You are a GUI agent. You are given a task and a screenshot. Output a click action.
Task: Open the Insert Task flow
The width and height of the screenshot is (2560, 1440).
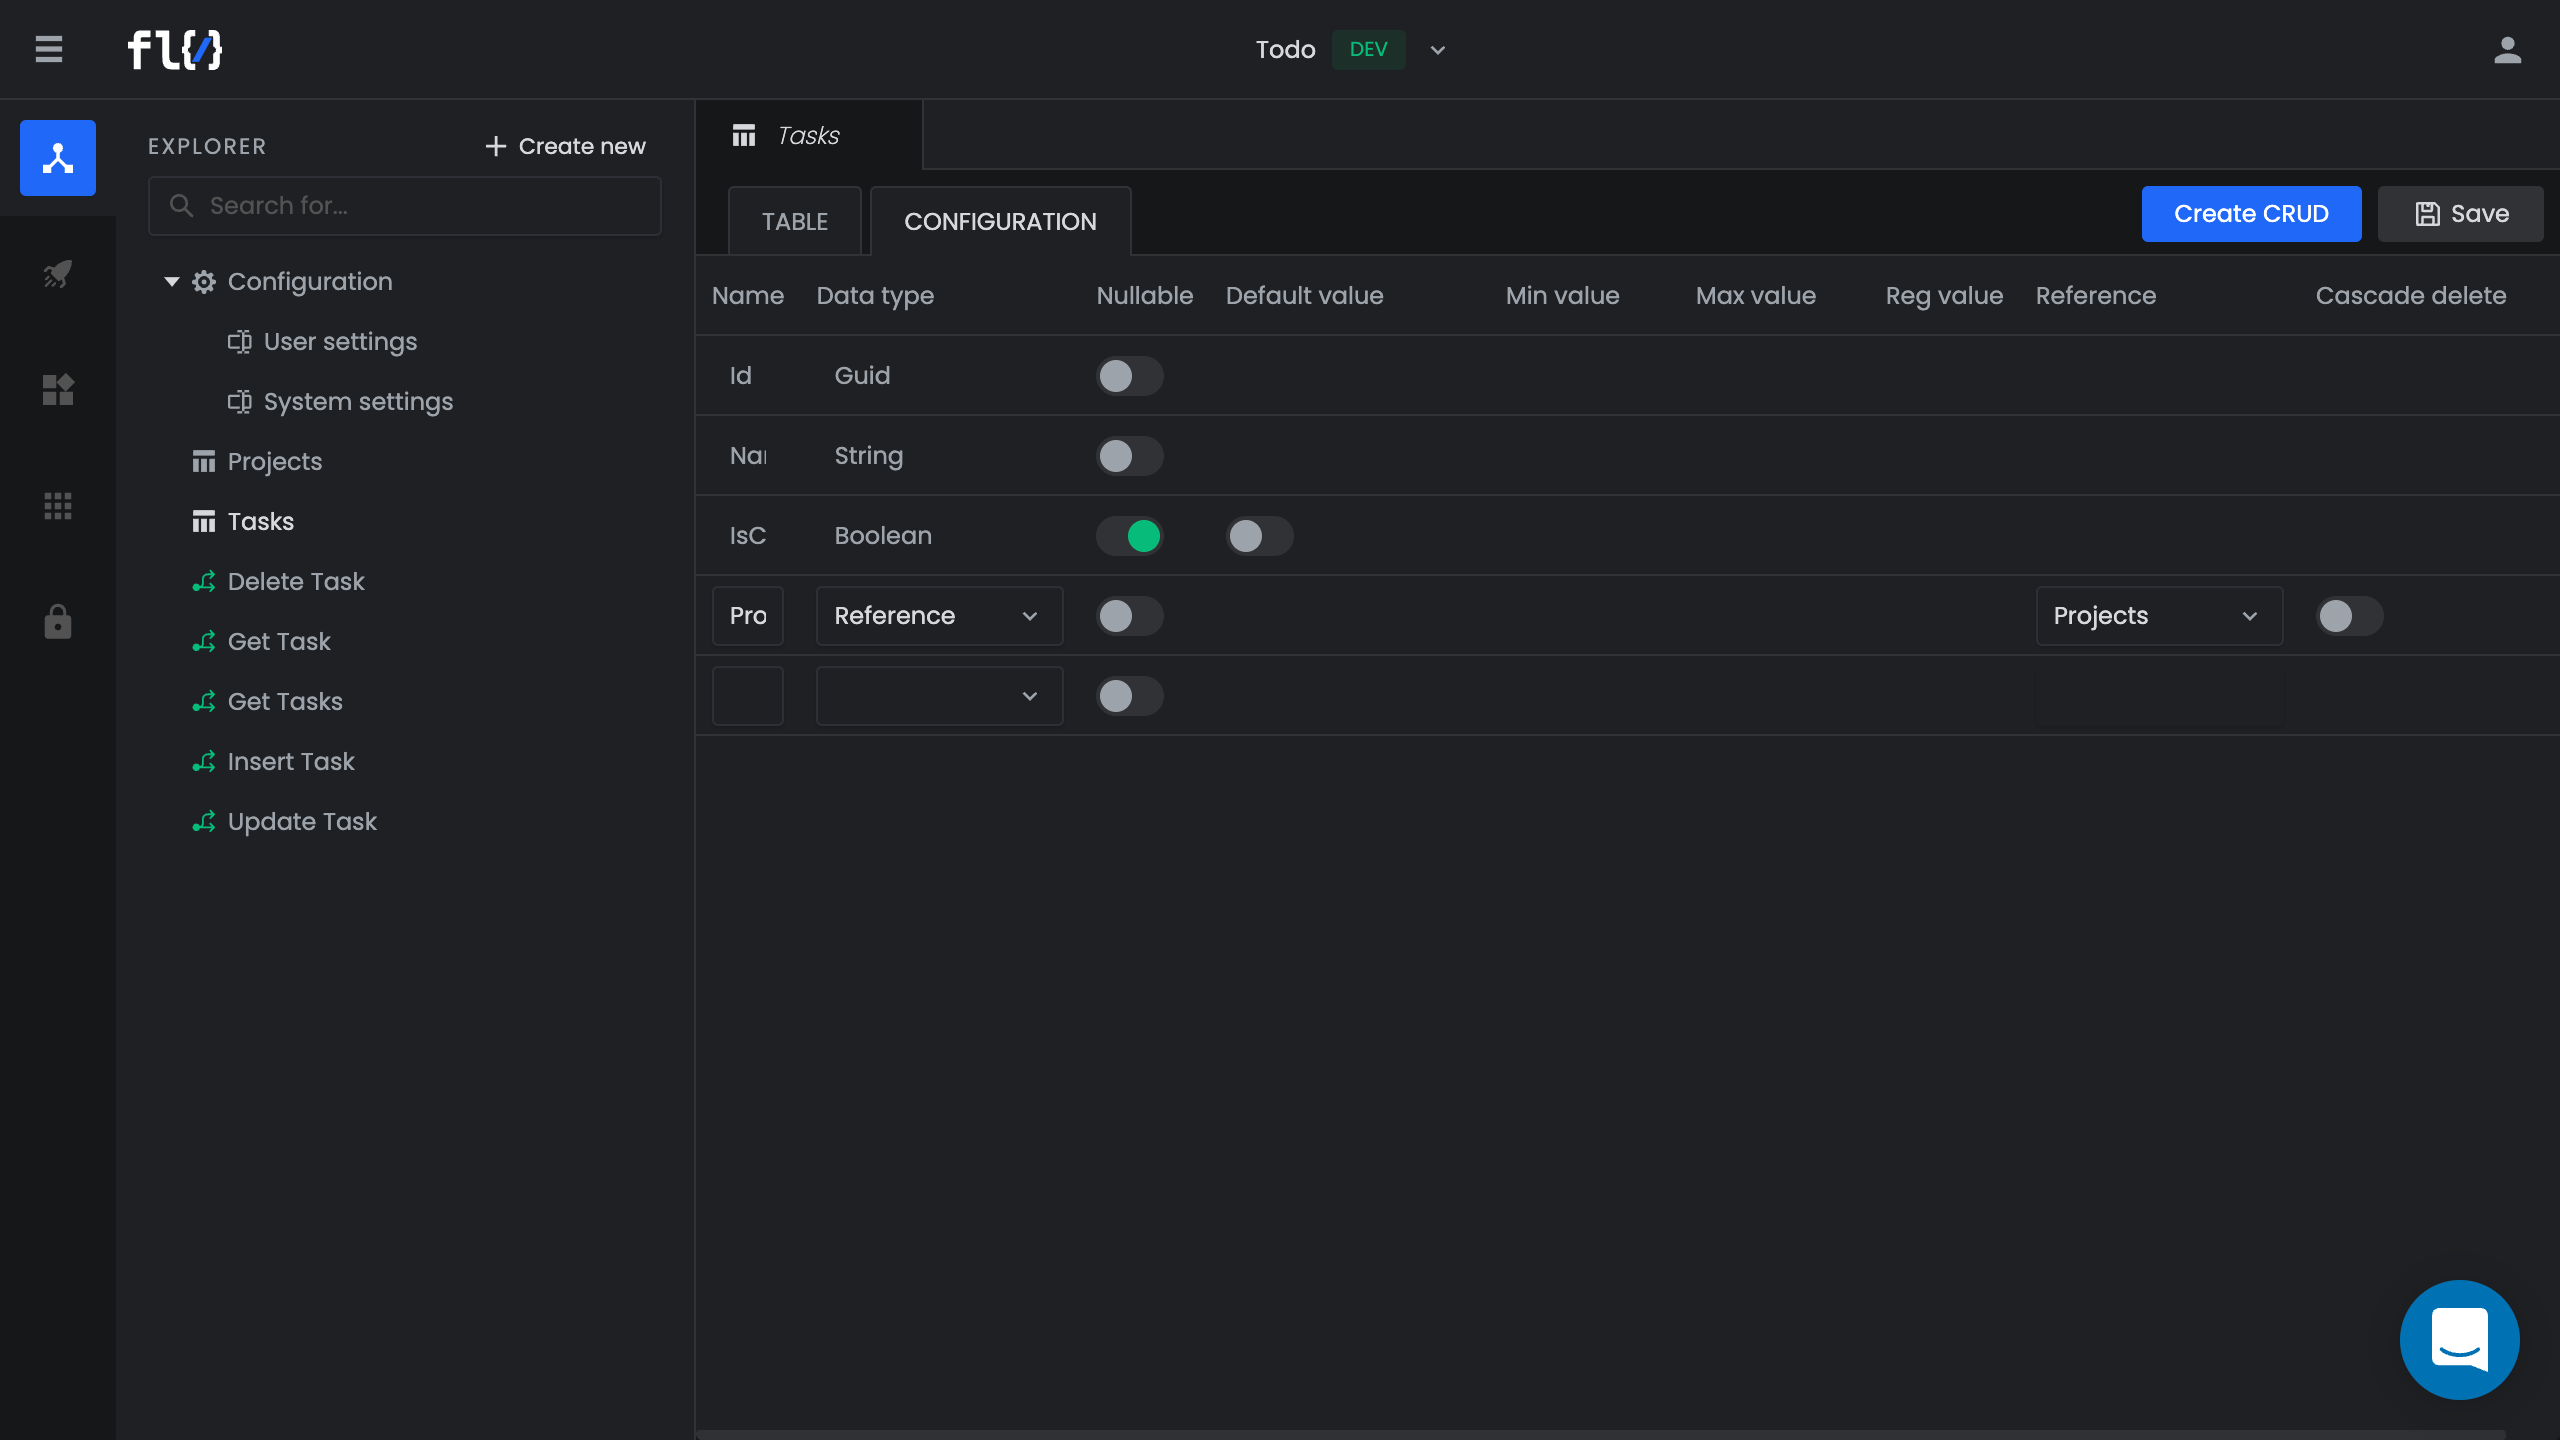(291, 762)
